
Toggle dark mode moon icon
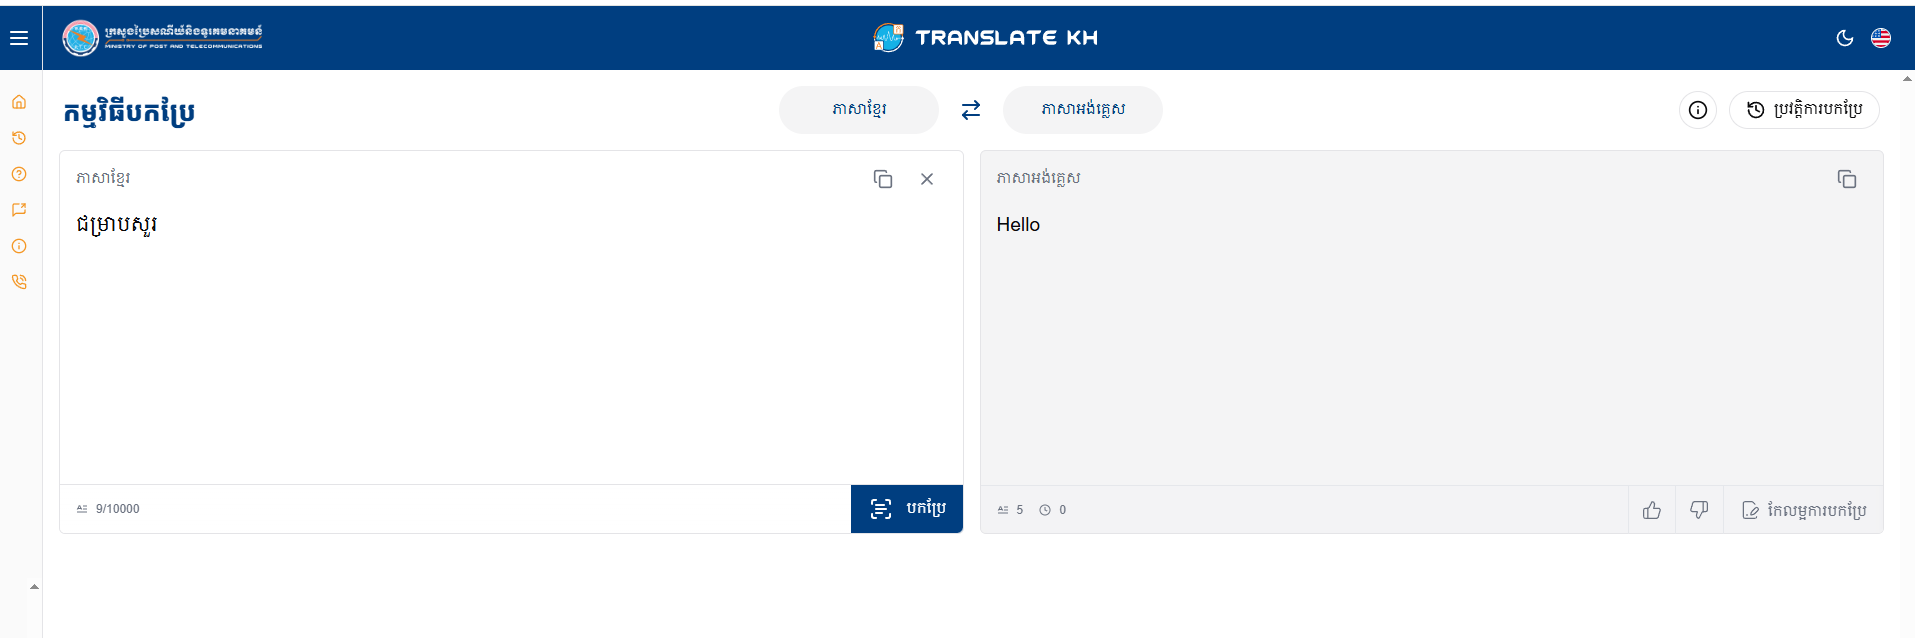[x=1845, y=38]
